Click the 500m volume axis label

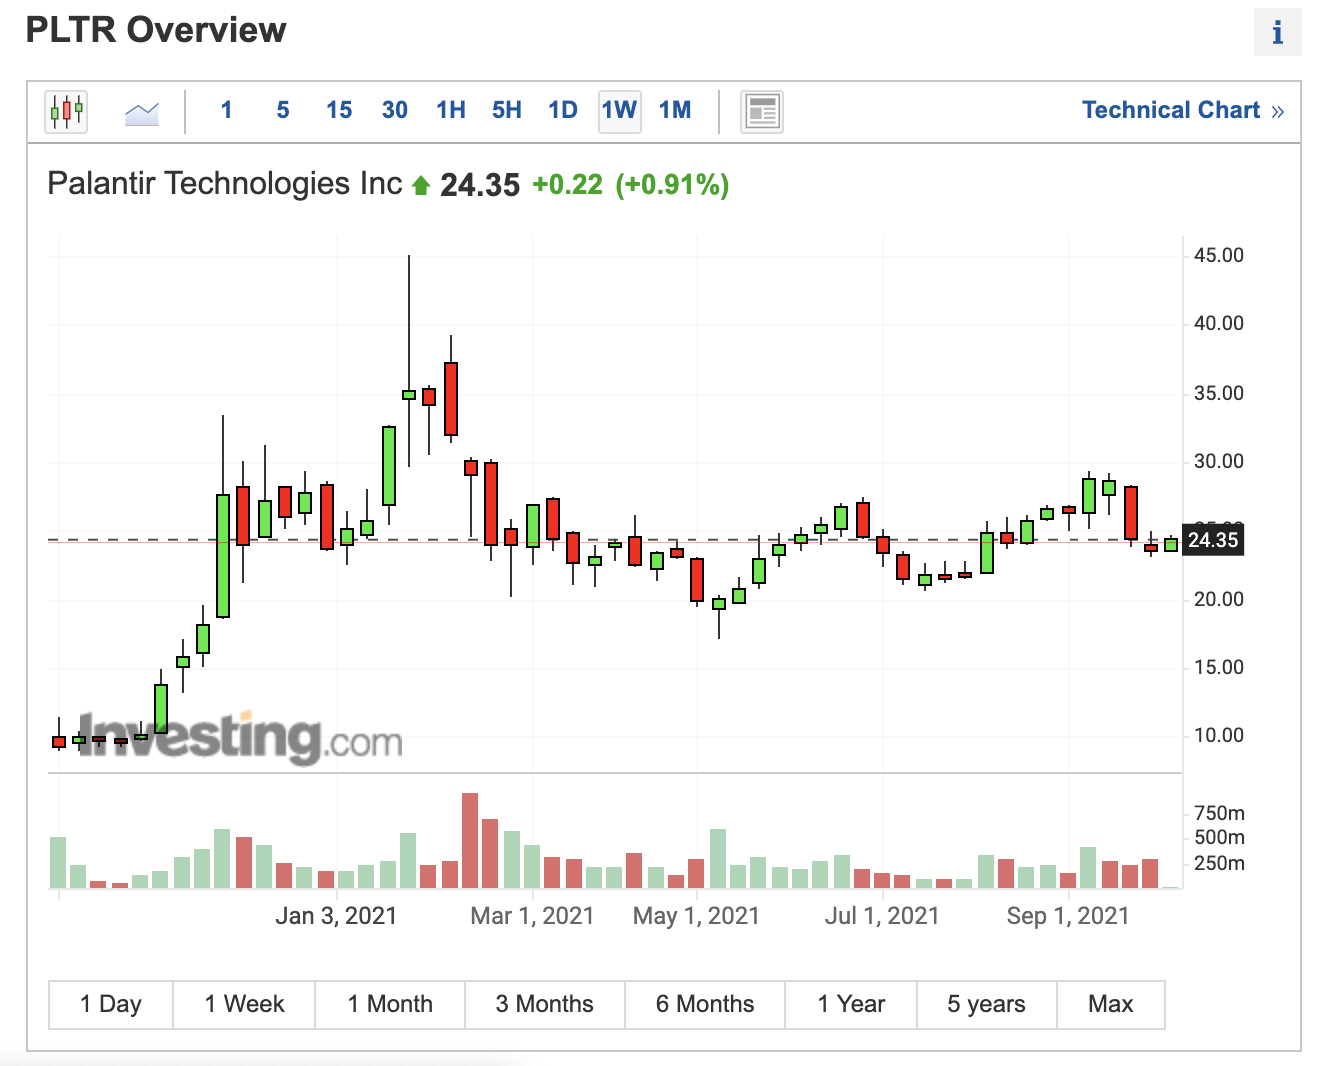(1219, 837)
